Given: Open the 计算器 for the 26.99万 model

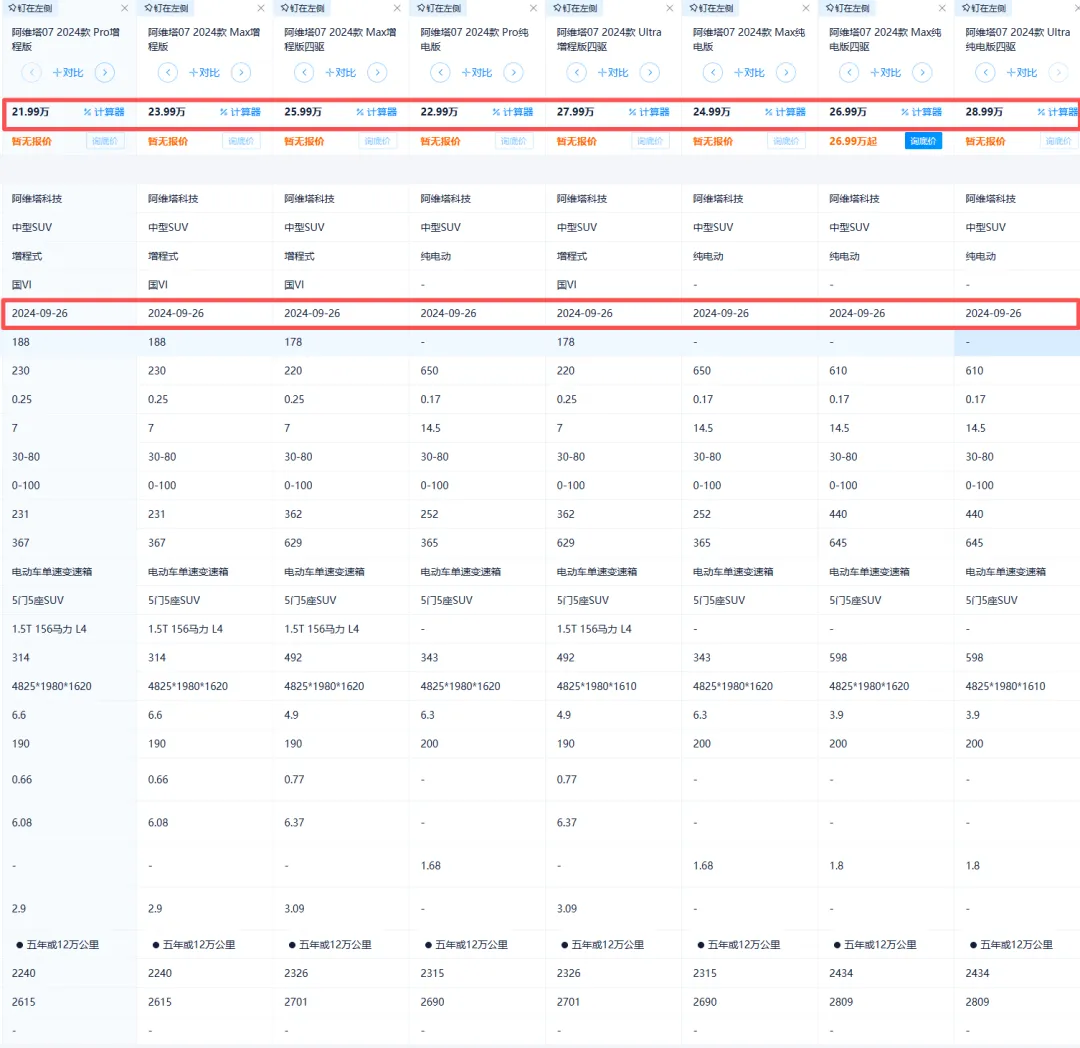Looking at the screenshot, I should [x=922, y=112].
